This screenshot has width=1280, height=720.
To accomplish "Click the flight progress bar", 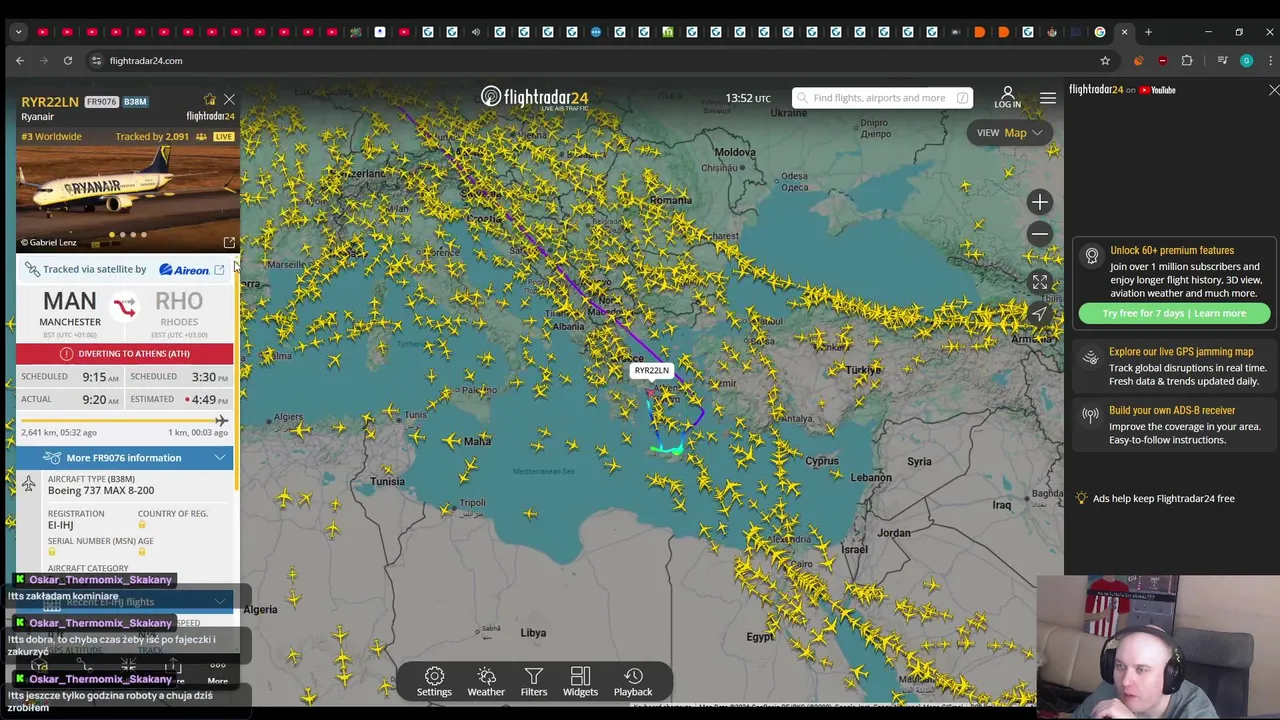I will tap(124, 421).
